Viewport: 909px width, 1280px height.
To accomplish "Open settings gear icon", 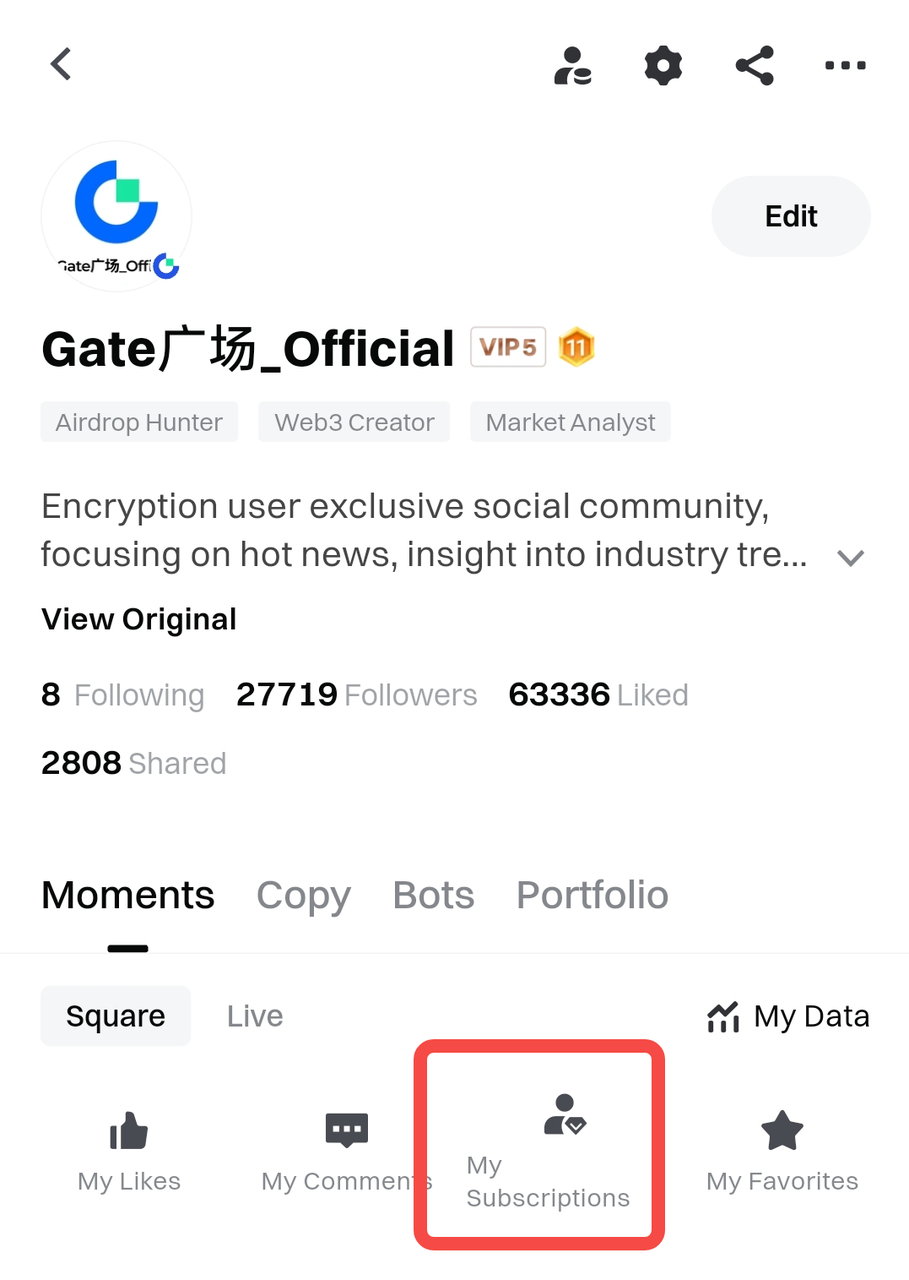I will pyautogui.click(x=663, y=66).
